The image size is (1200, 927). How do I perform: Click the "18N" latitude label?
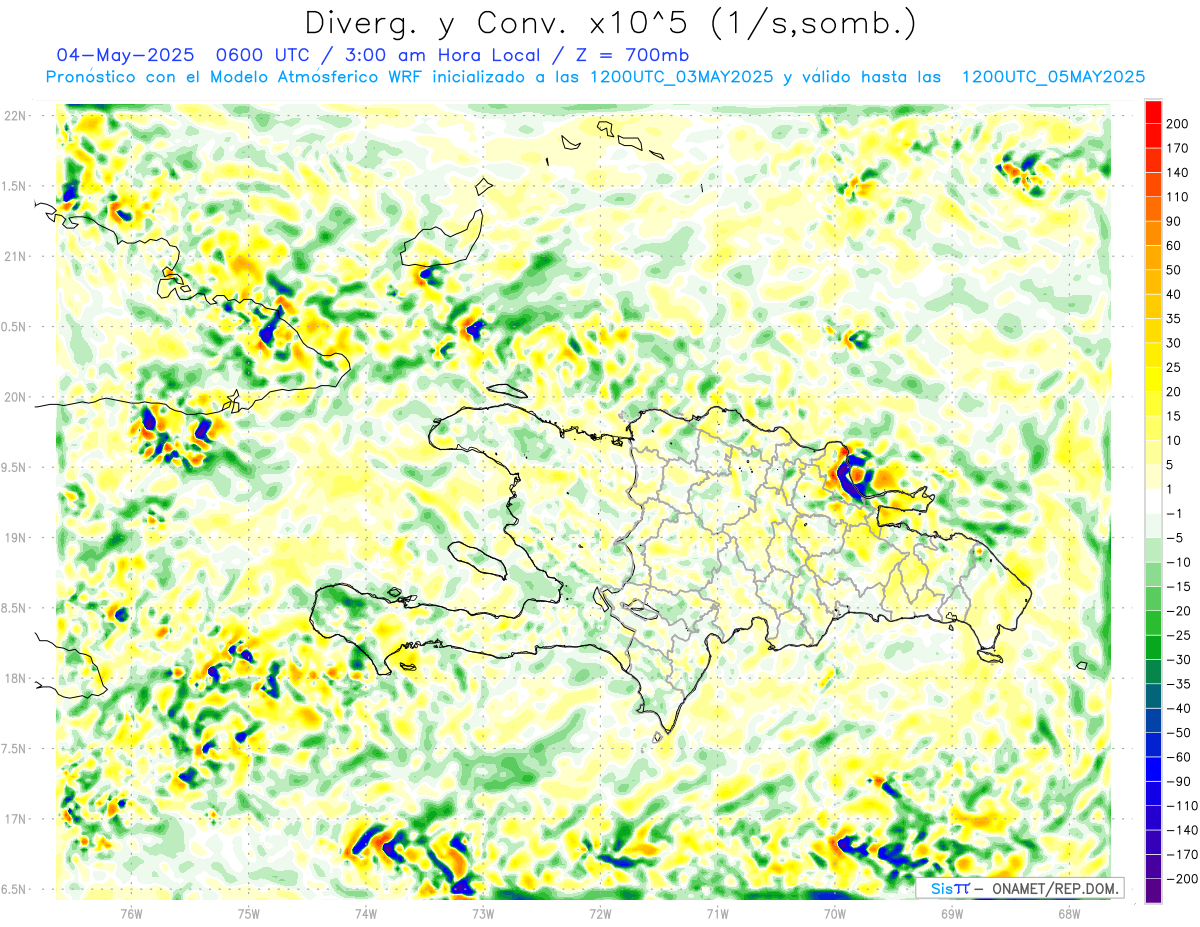pos(14,679)
